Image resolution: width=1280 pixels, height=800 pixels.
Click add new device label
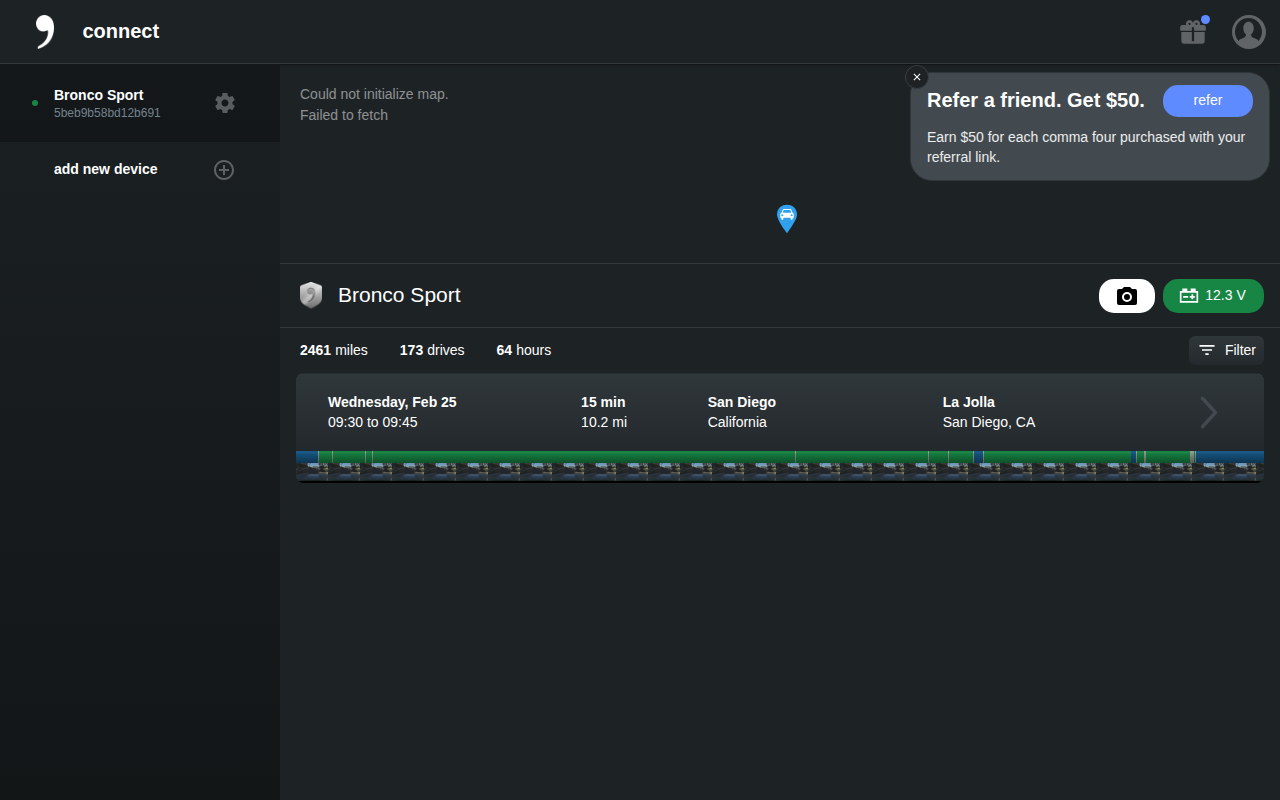(x=106, y=169)
